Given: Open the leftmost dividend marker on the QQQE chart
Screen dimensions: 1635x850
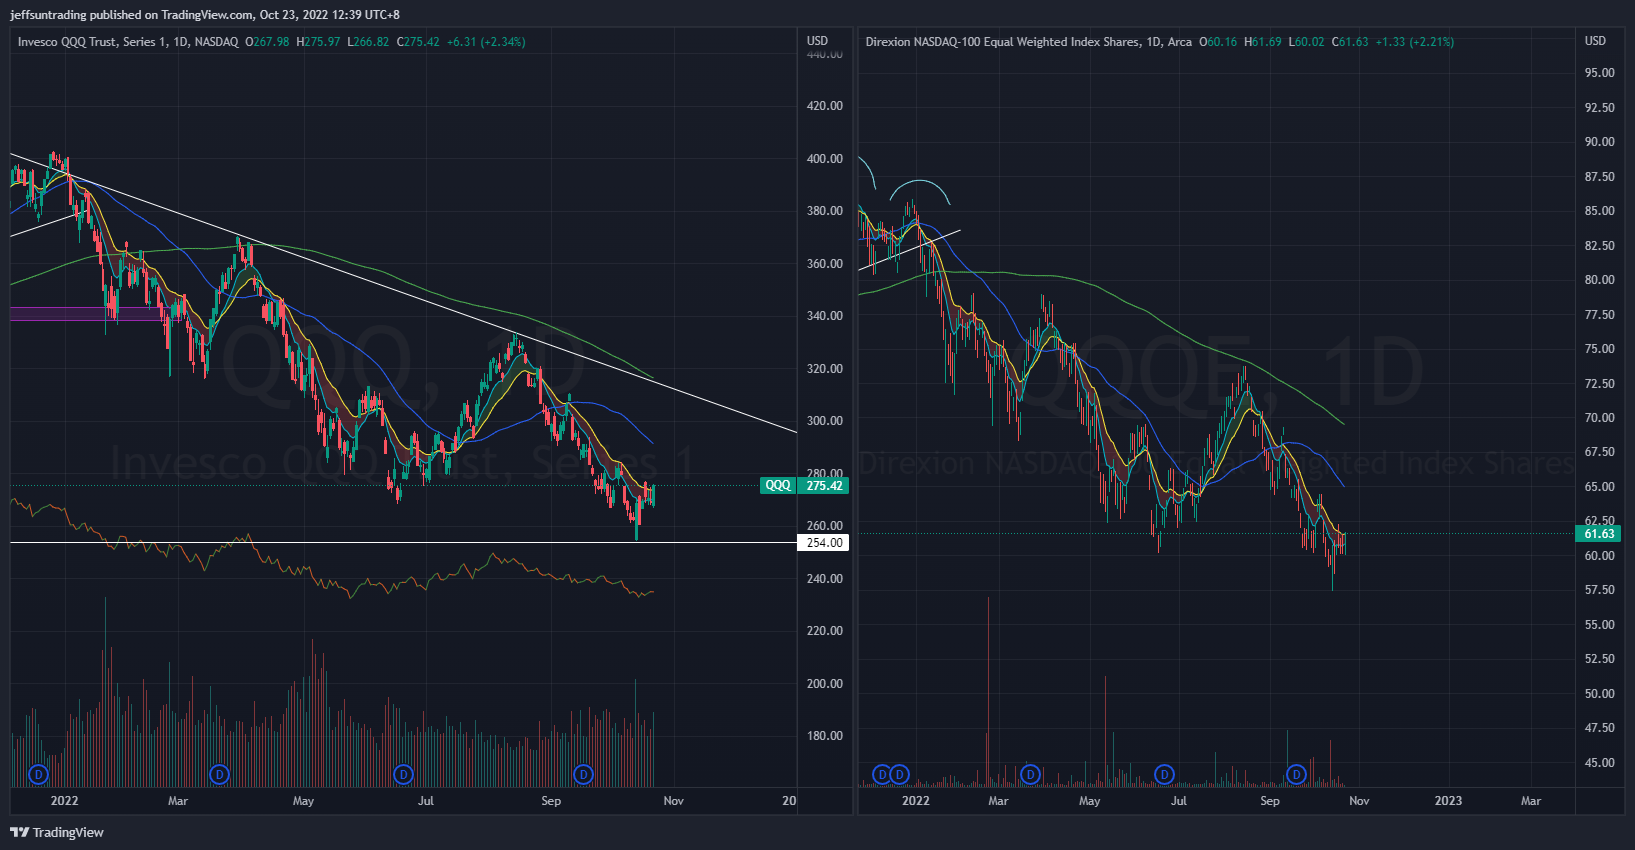Looking at the screenshot, I should [x=881, y=774].
